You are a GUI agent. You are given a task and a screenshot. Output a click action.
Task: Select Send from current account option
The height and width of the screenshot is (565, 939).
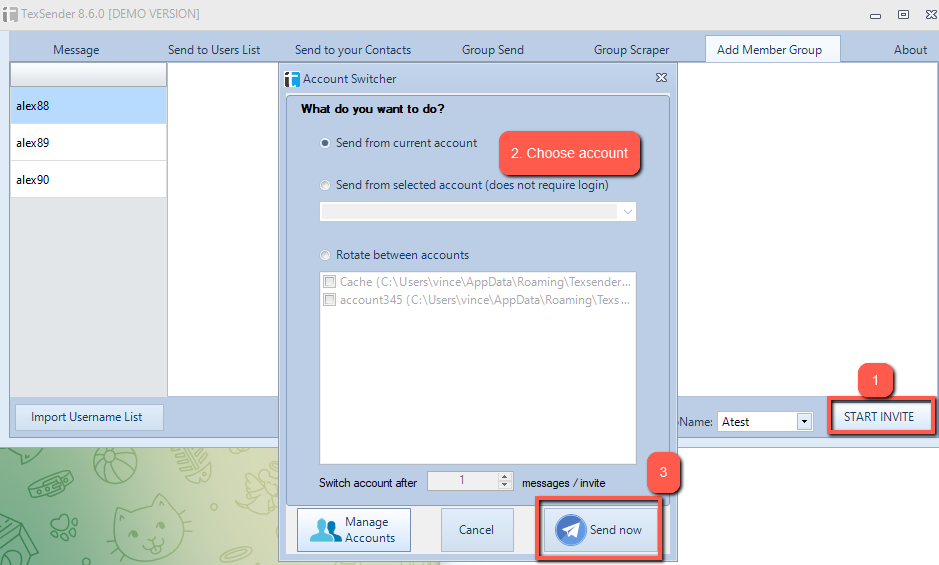click(x=325, y=143)
